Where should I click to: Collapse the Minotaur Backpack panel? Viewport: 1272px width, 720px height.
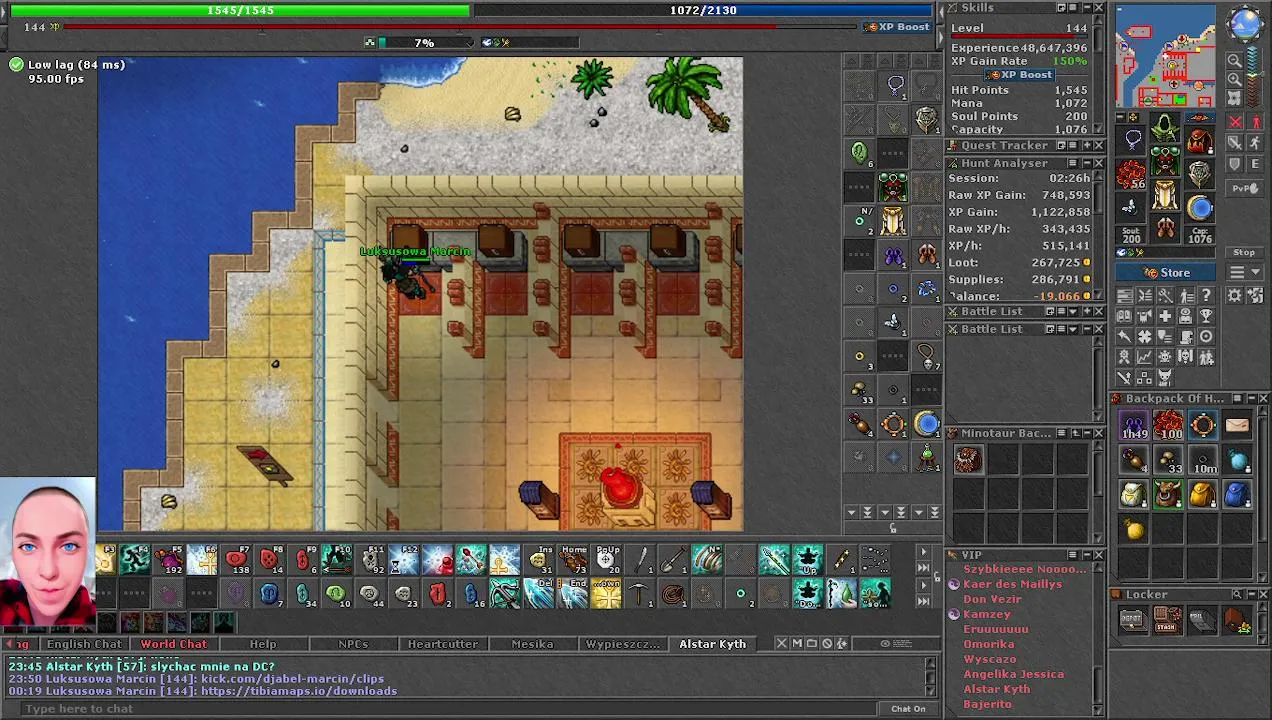coord(1086,433)
